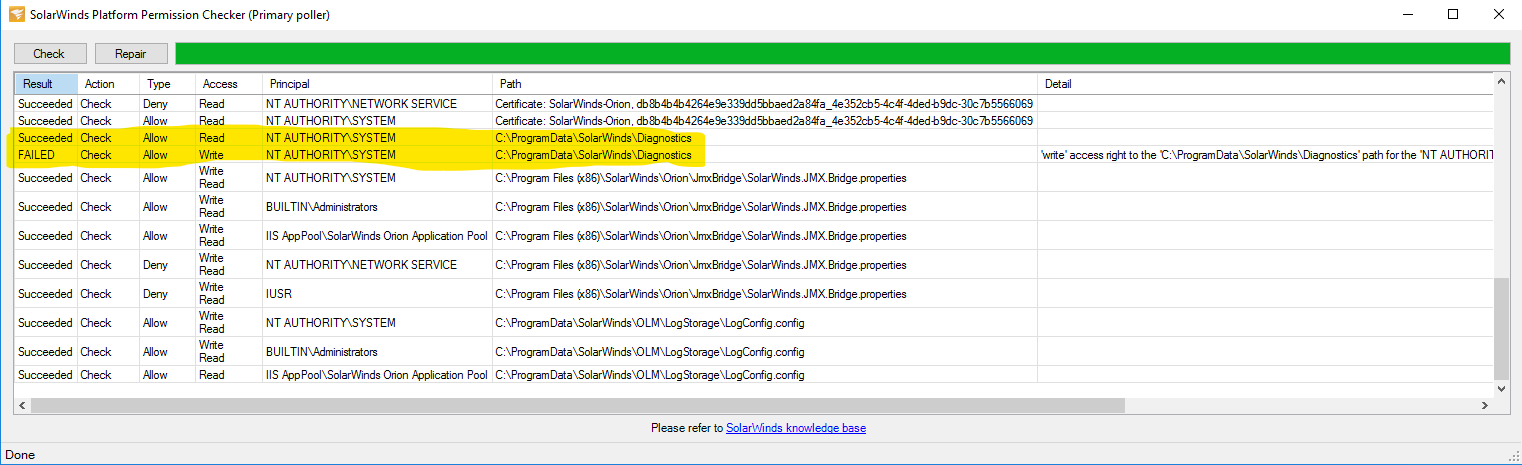Image resolution: width=1522 pixels, height=465 pixels.
Task: Maximize the Permission Checker window
Action: (1453, 14)
